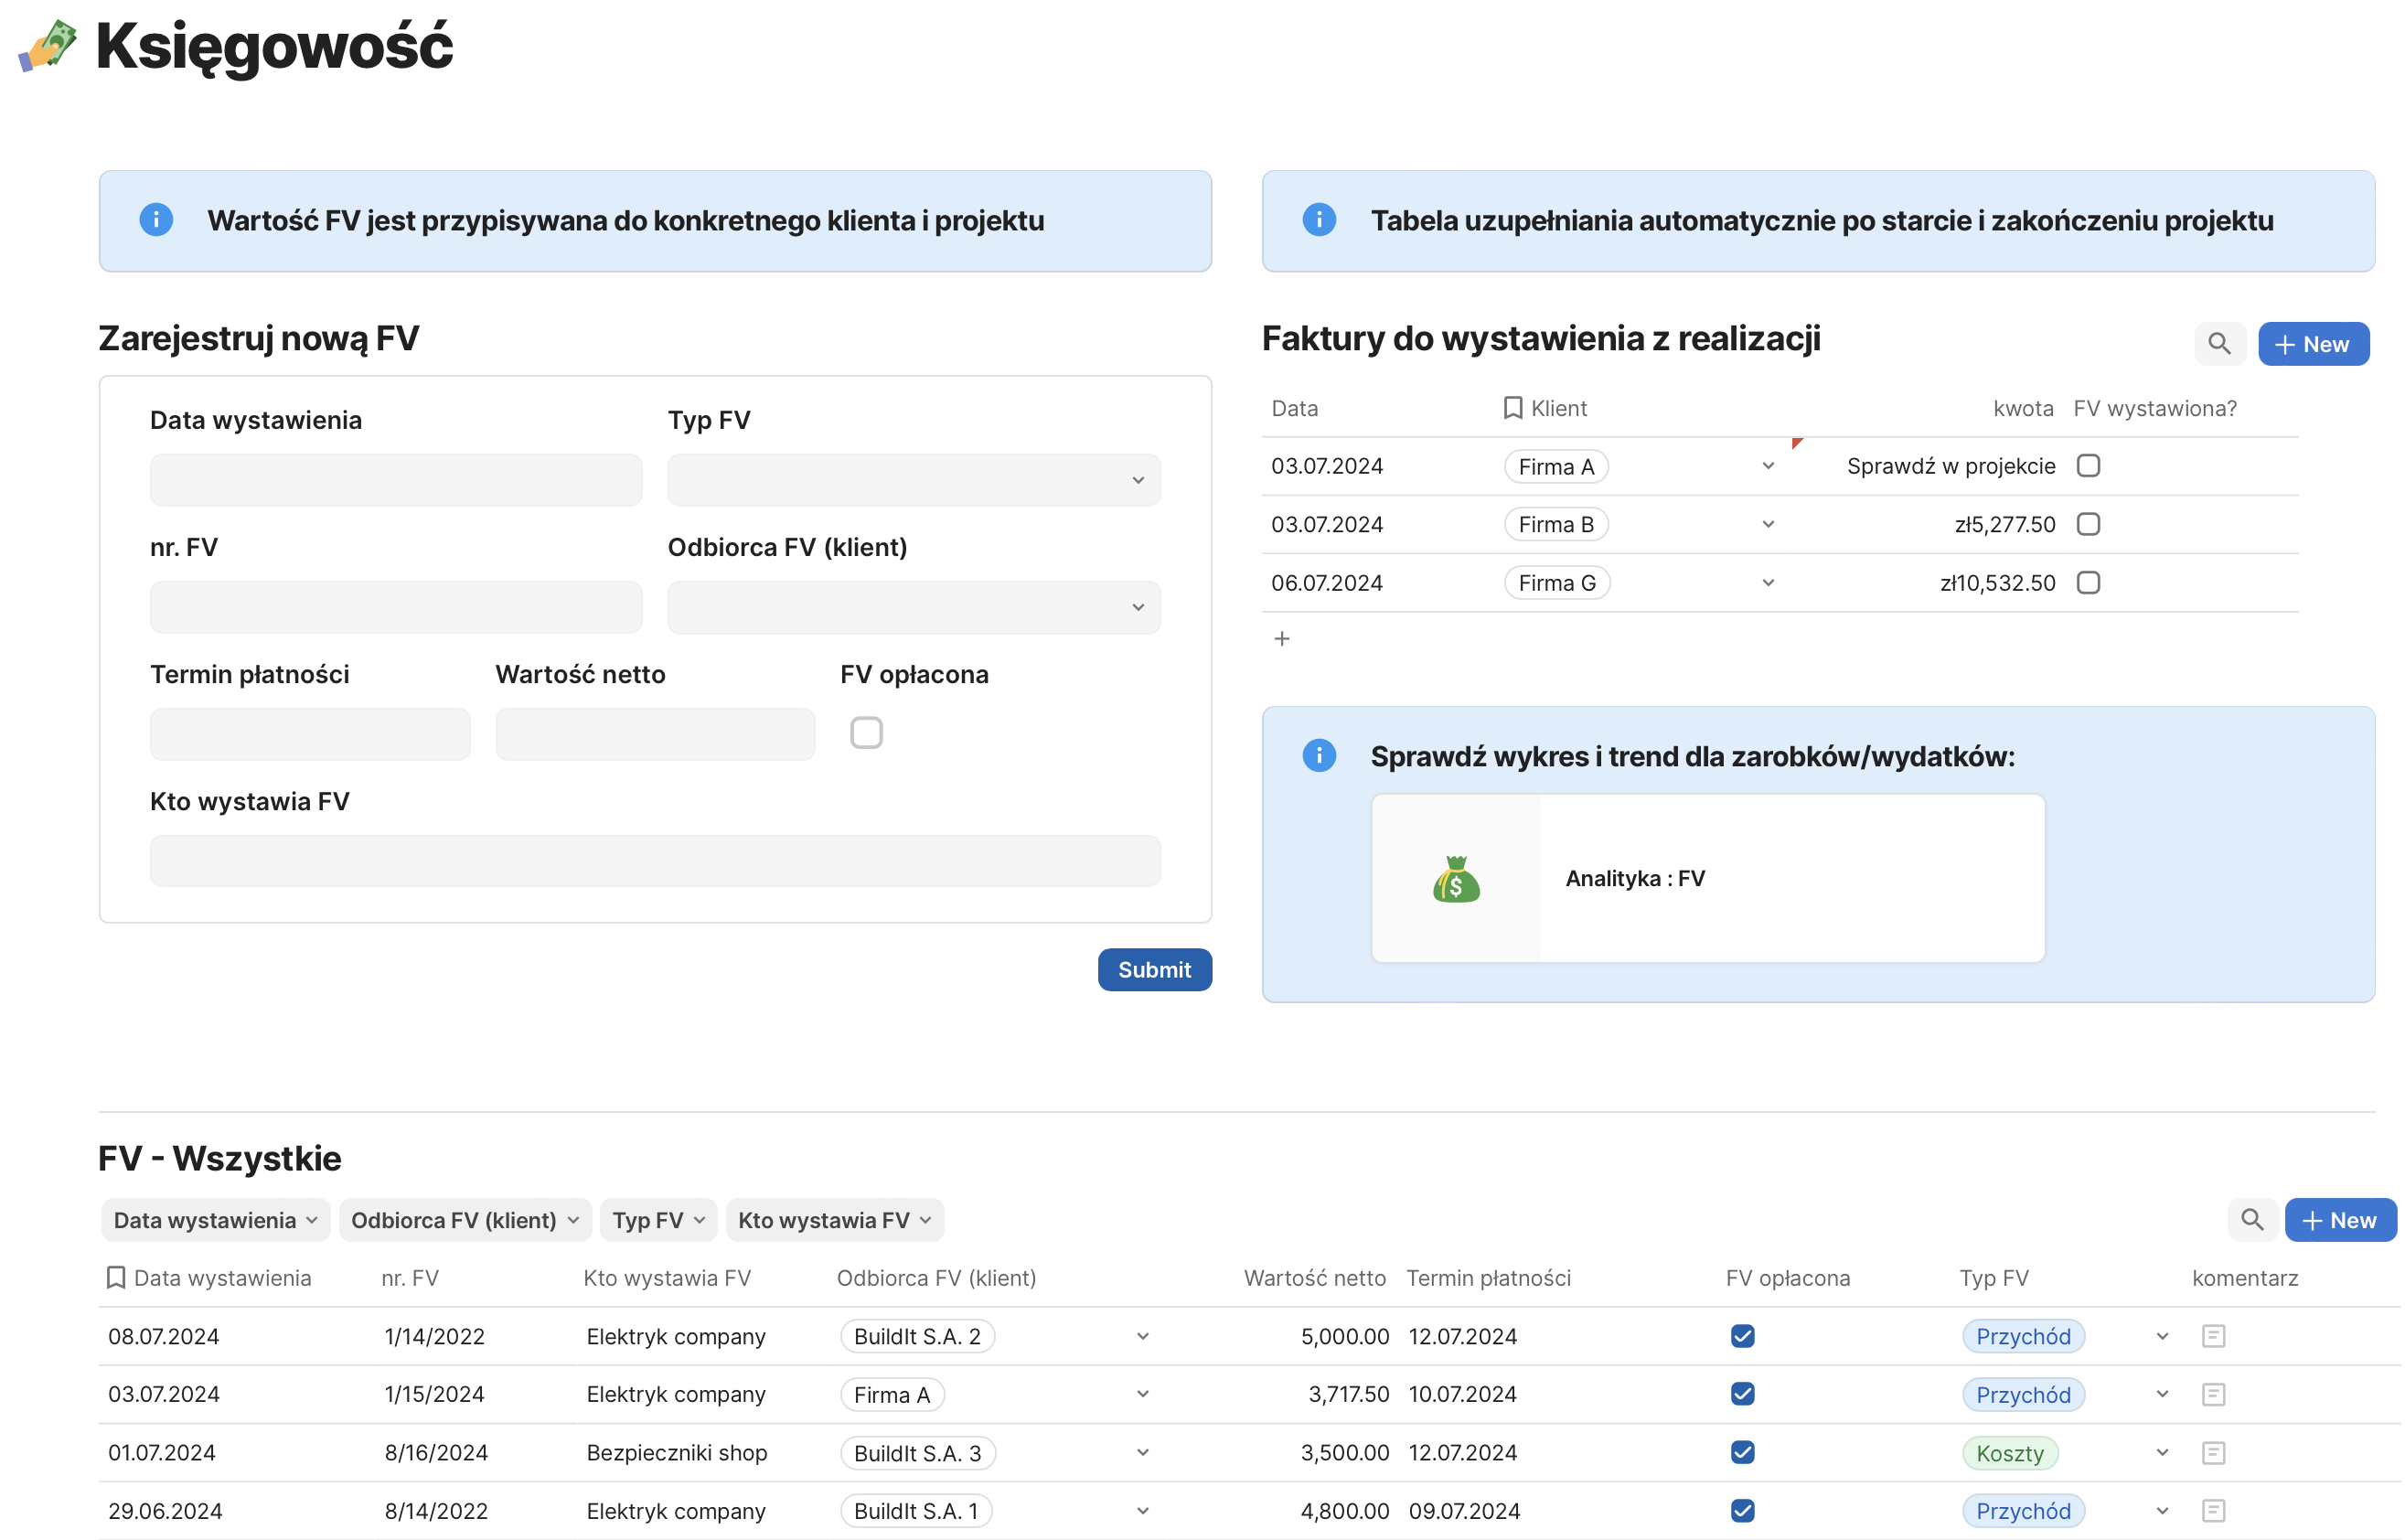
Task: Click New button in Faktury do wystawienia
Action: [2312, 344]
